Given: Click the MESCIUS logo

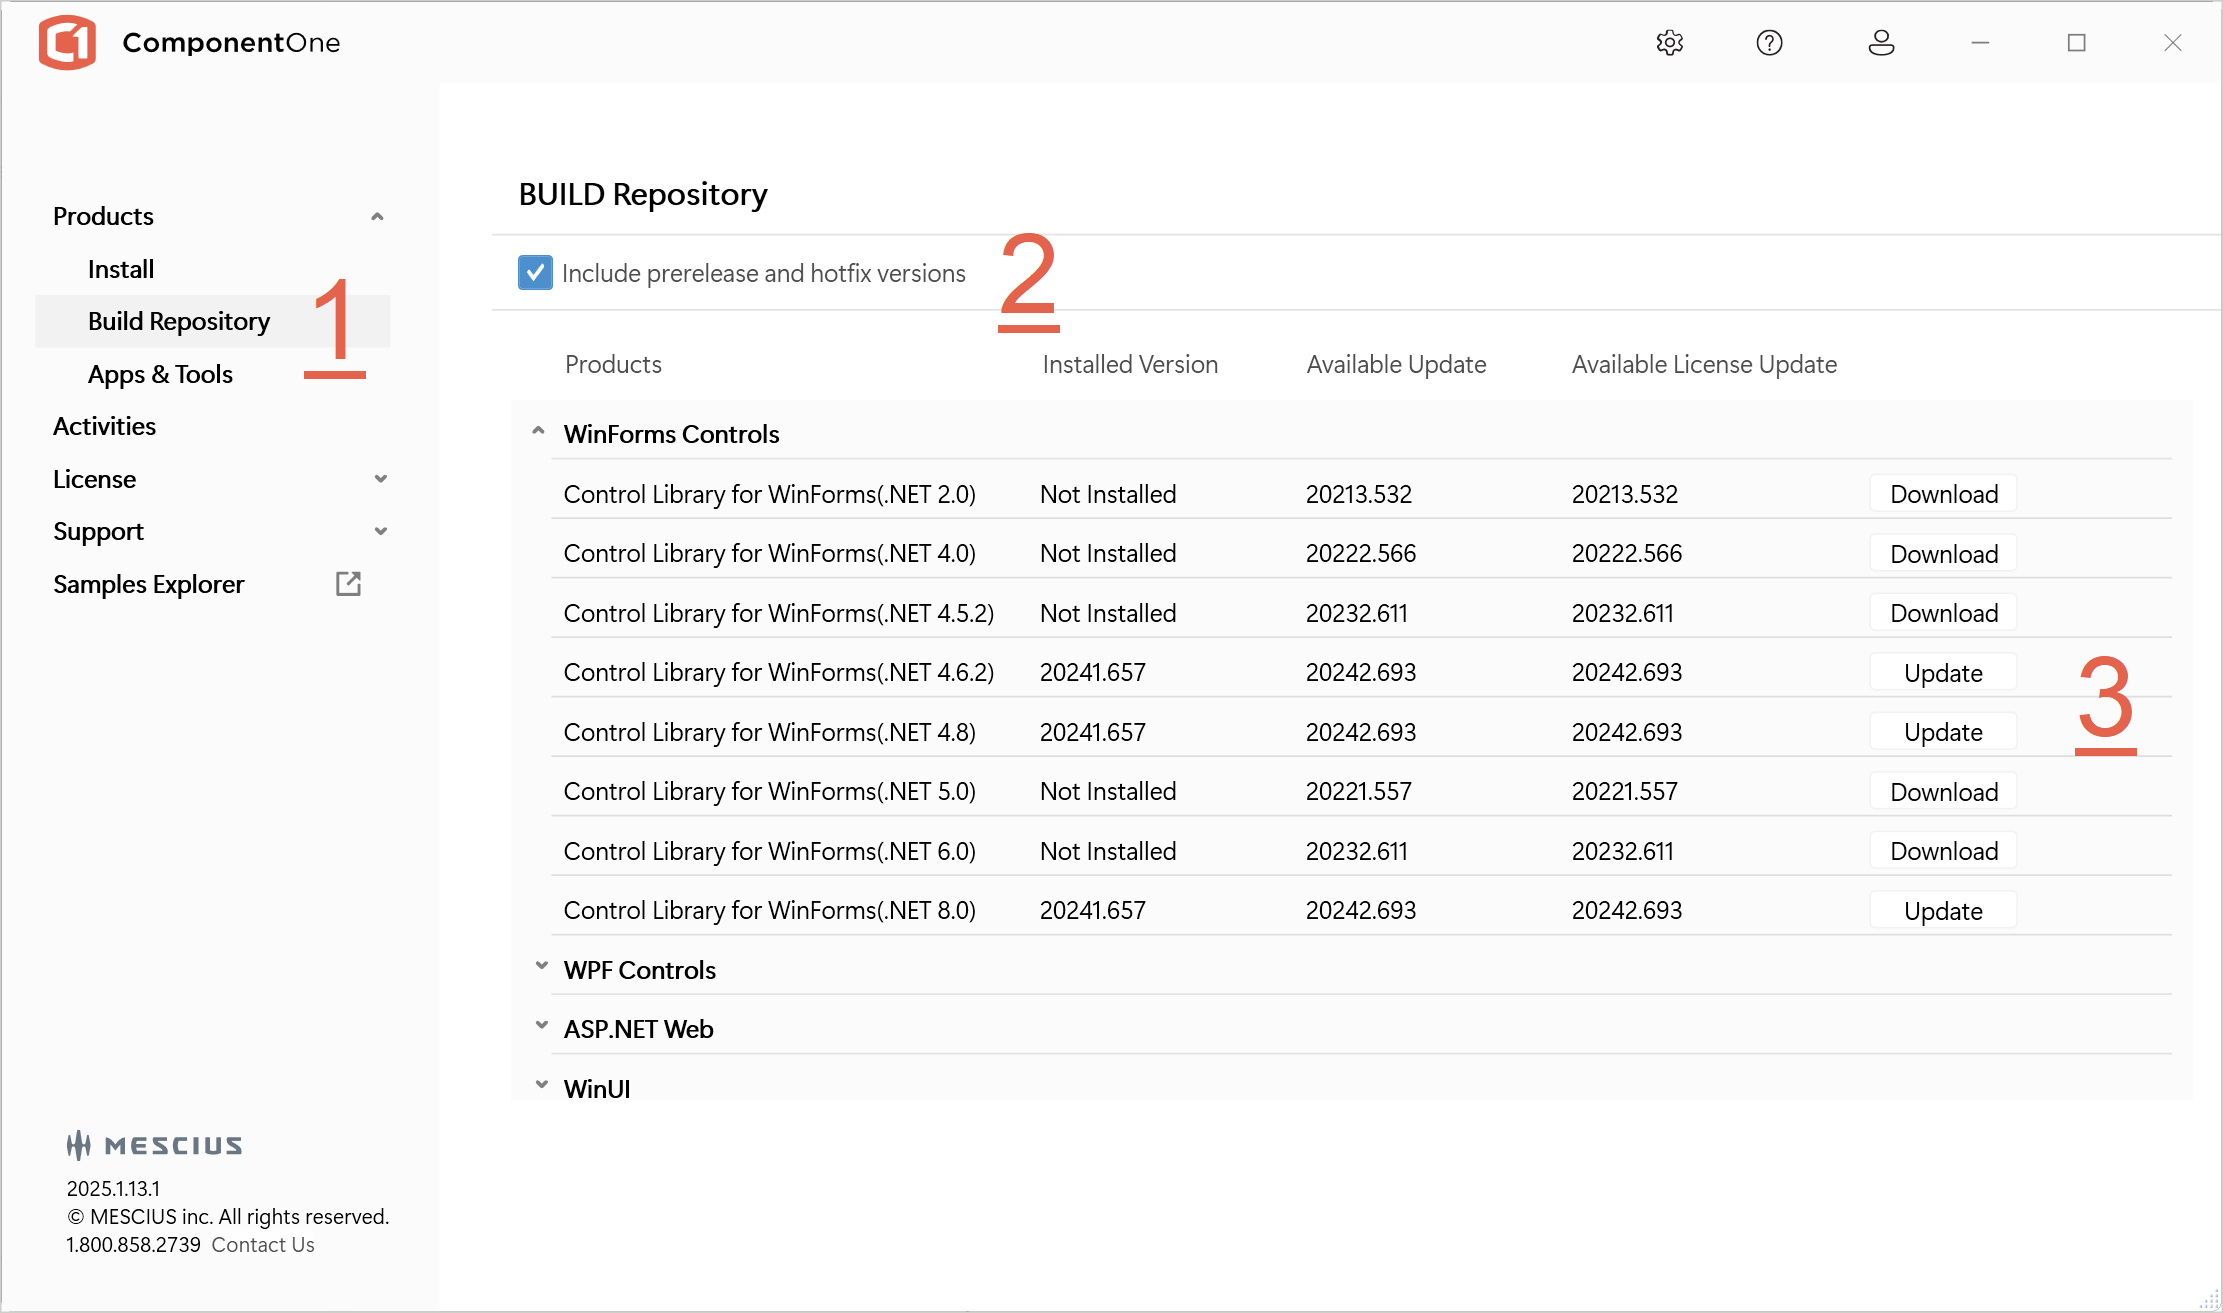Looking at the screenshot, I should (155, 1145).
